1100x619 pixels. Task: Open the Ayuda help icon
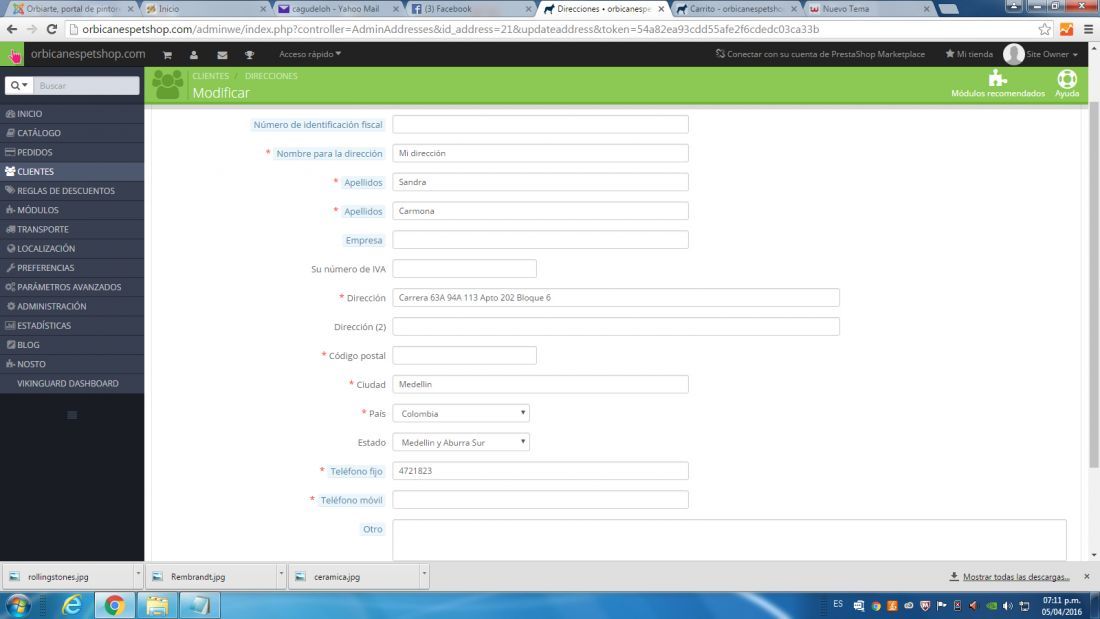pyautogui.click(x=1067, y=84)
